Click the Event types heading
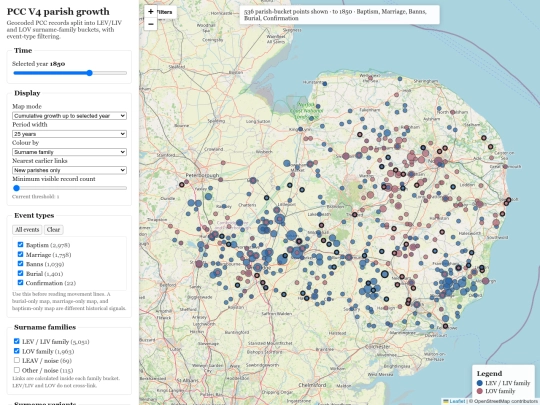The height and width of the screenshot is (405, 540). pyautogui.click(x=34, y=216)
